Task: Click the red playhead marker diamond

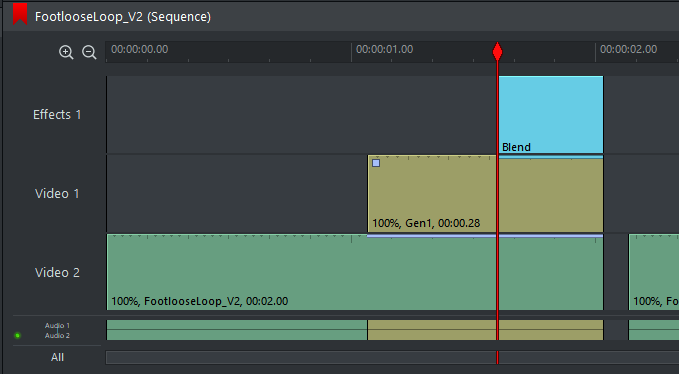Action: coord(498,52)
